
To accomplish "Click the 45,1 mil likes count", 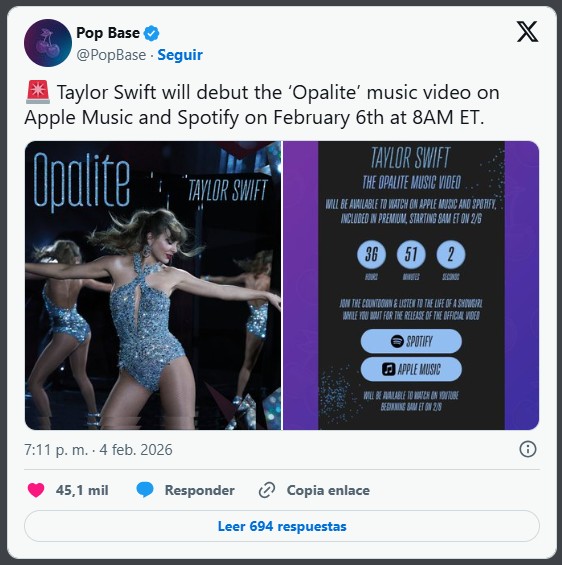I will coord(82,490).
